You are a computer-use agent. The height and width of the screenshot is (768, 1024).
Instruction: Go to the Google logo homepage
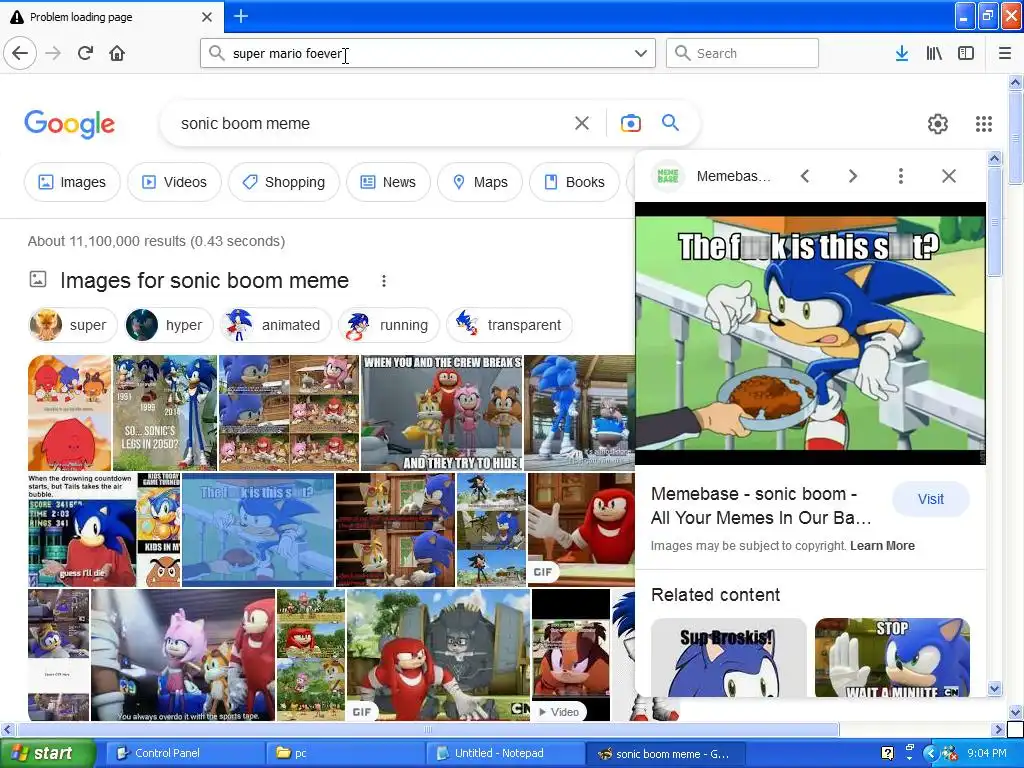point(70,123)
